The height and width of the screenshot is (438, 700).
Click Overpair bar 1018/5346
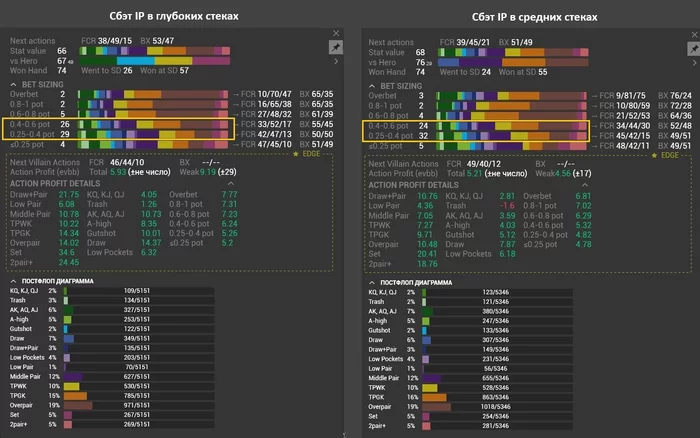497,407
